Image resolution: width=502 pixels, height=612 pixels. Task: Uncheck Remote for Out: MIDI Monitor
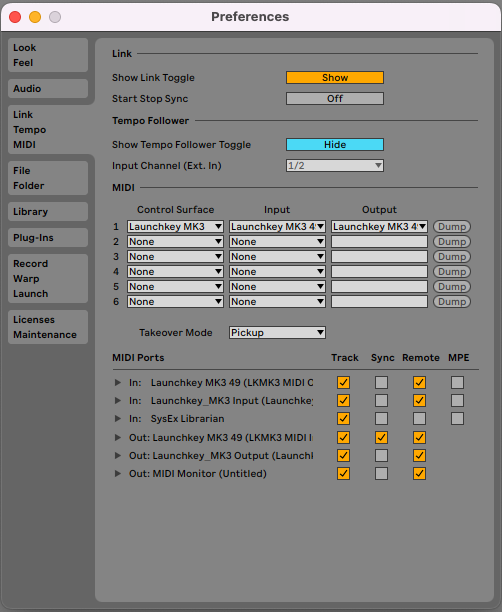(x=419, y=473)
